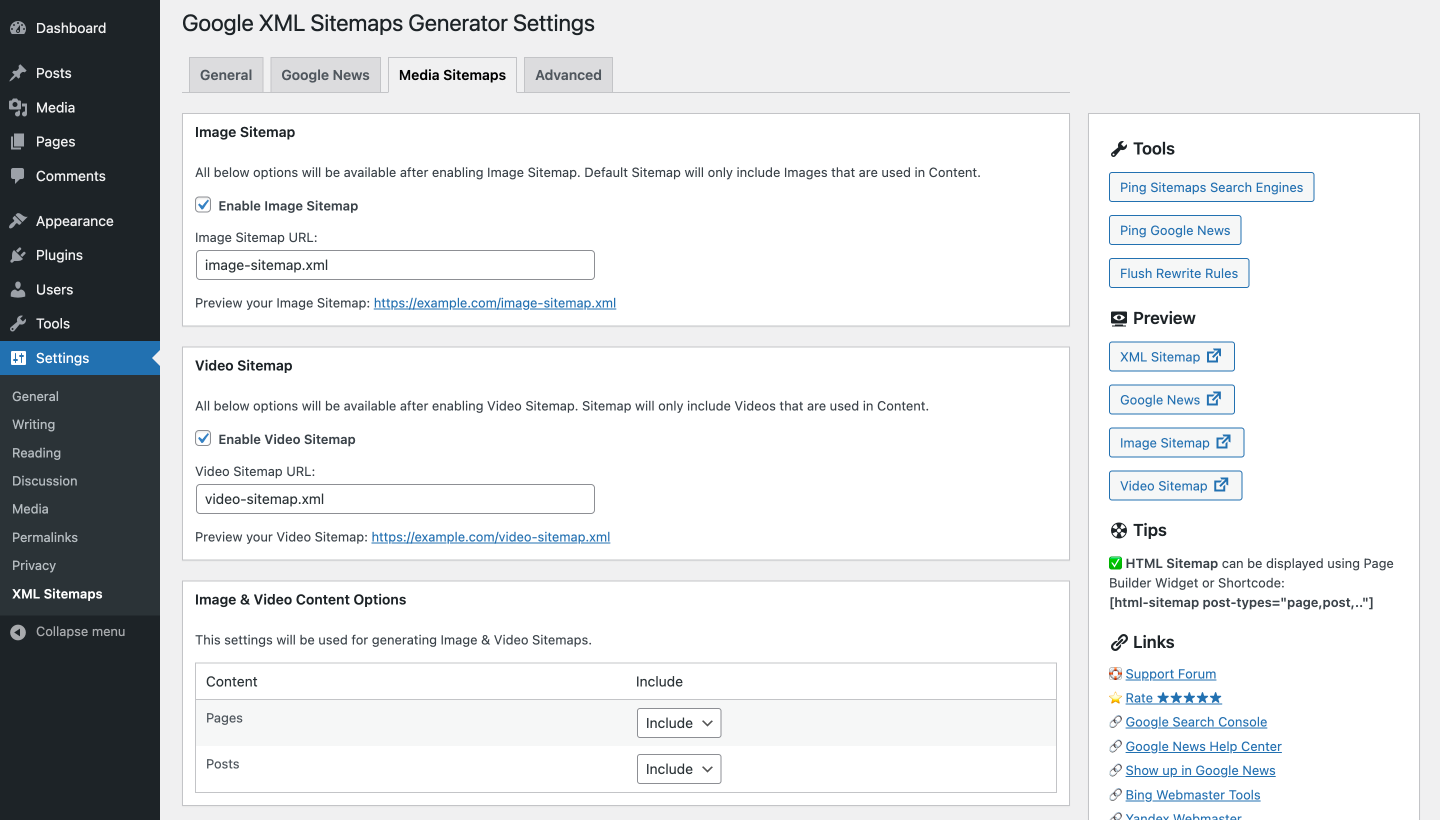Open Plugins in the admin menu

[x=80, y=255]
